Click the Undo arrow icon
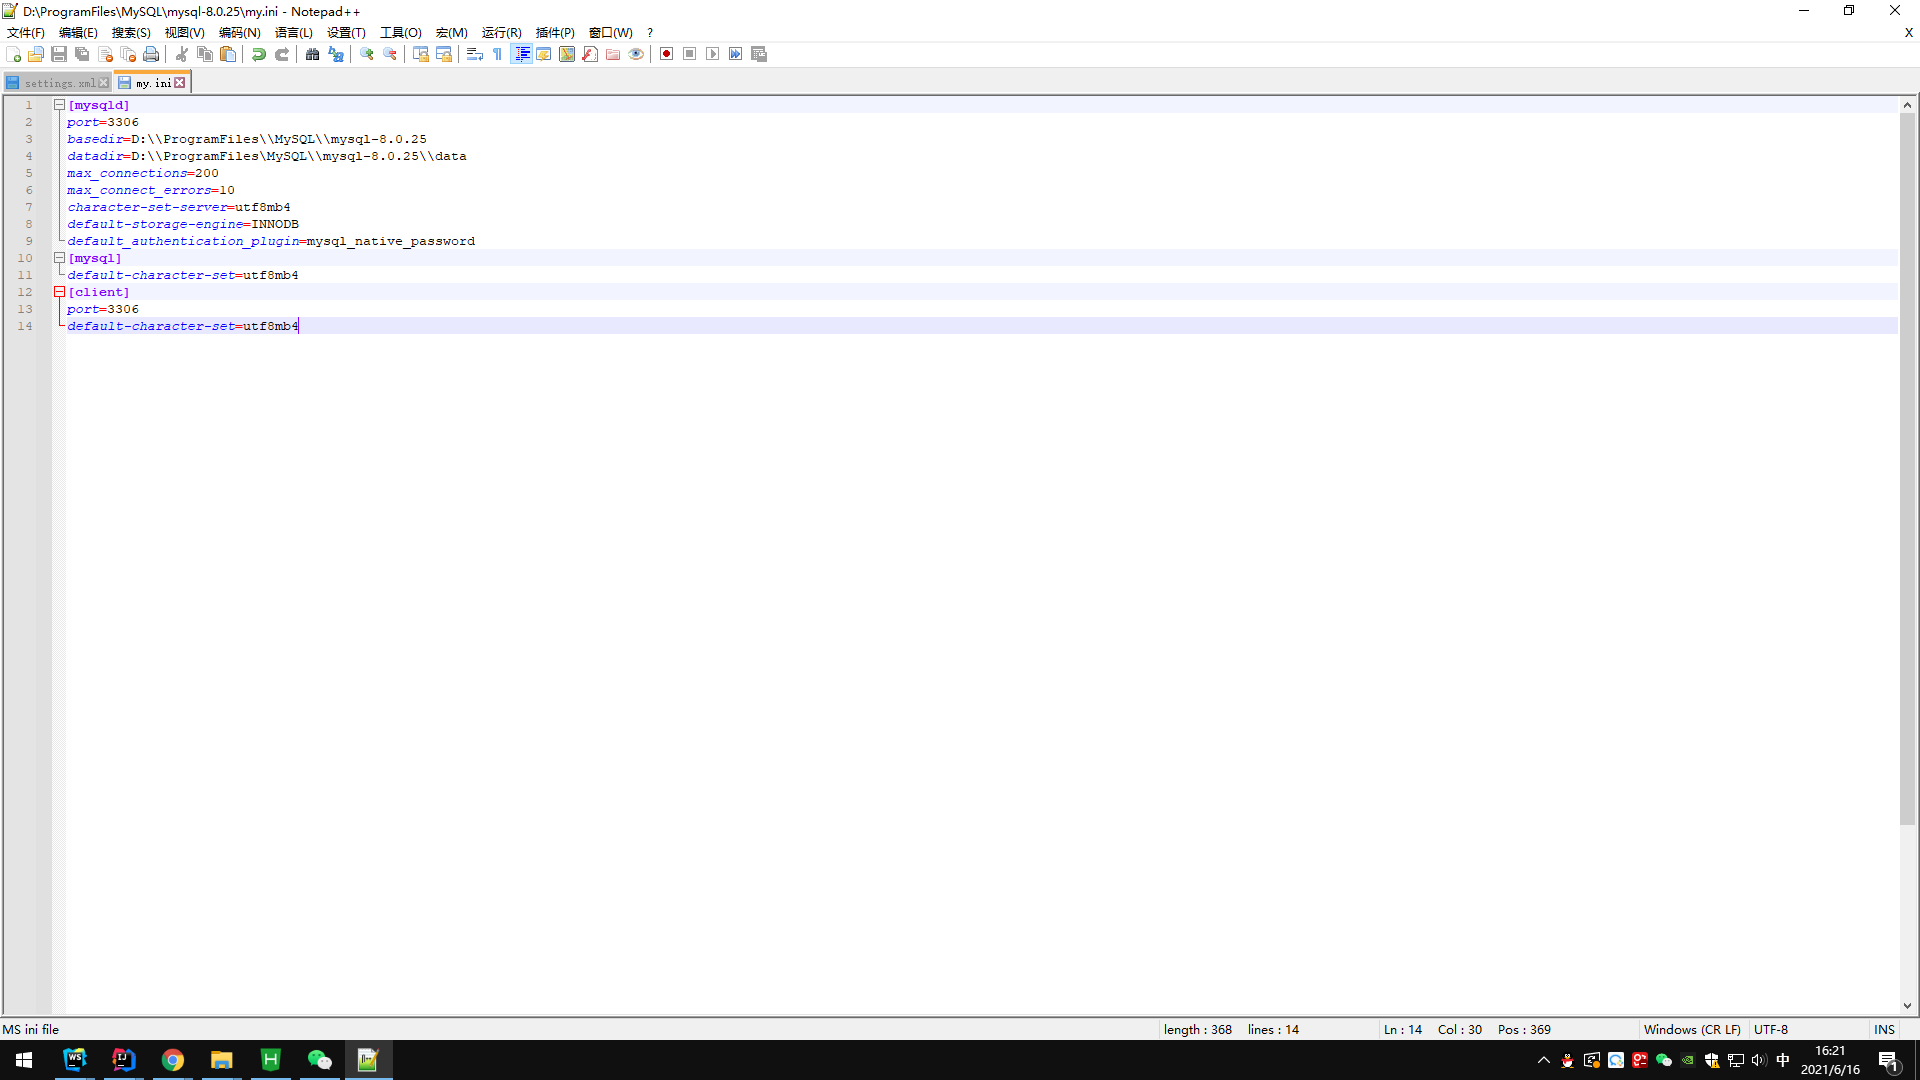Screen dimensions: 1920x1080 pos(259,54)
